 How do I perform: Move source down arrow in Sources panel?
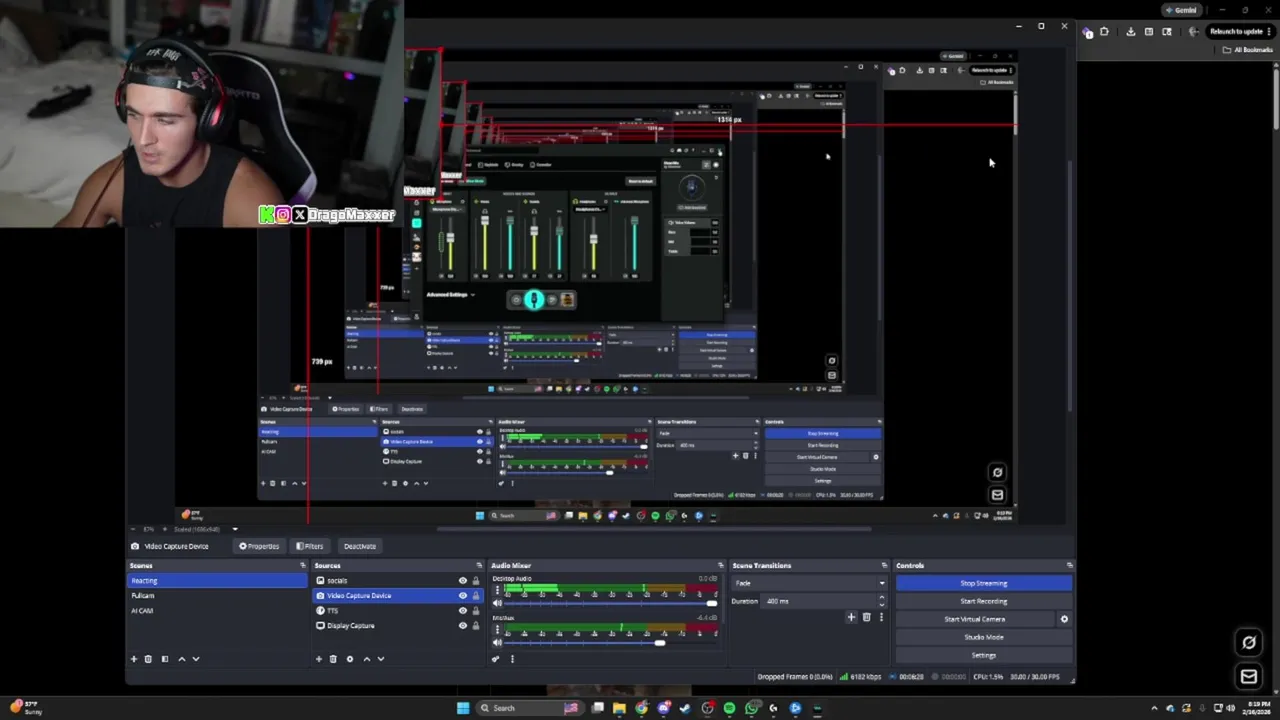(x=381, y=659)
